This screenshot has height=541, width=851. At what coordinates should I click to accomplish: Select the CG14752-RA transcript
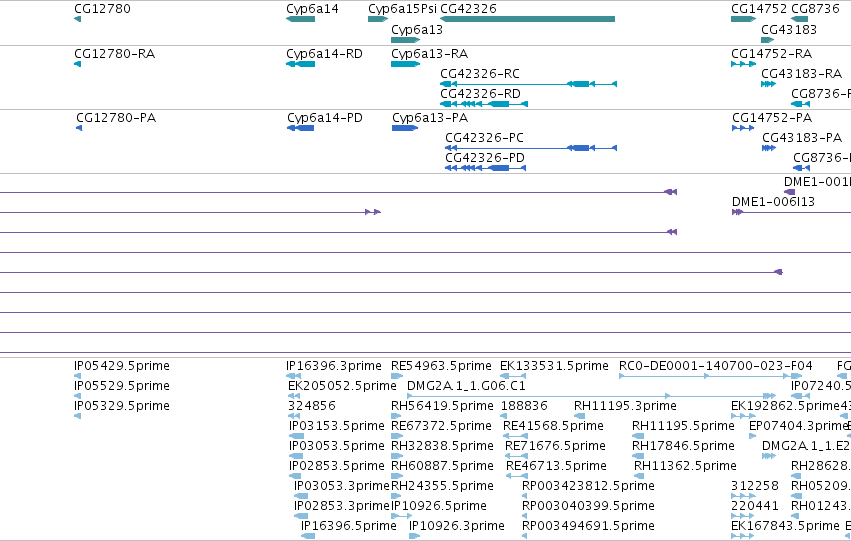point(744,64)
